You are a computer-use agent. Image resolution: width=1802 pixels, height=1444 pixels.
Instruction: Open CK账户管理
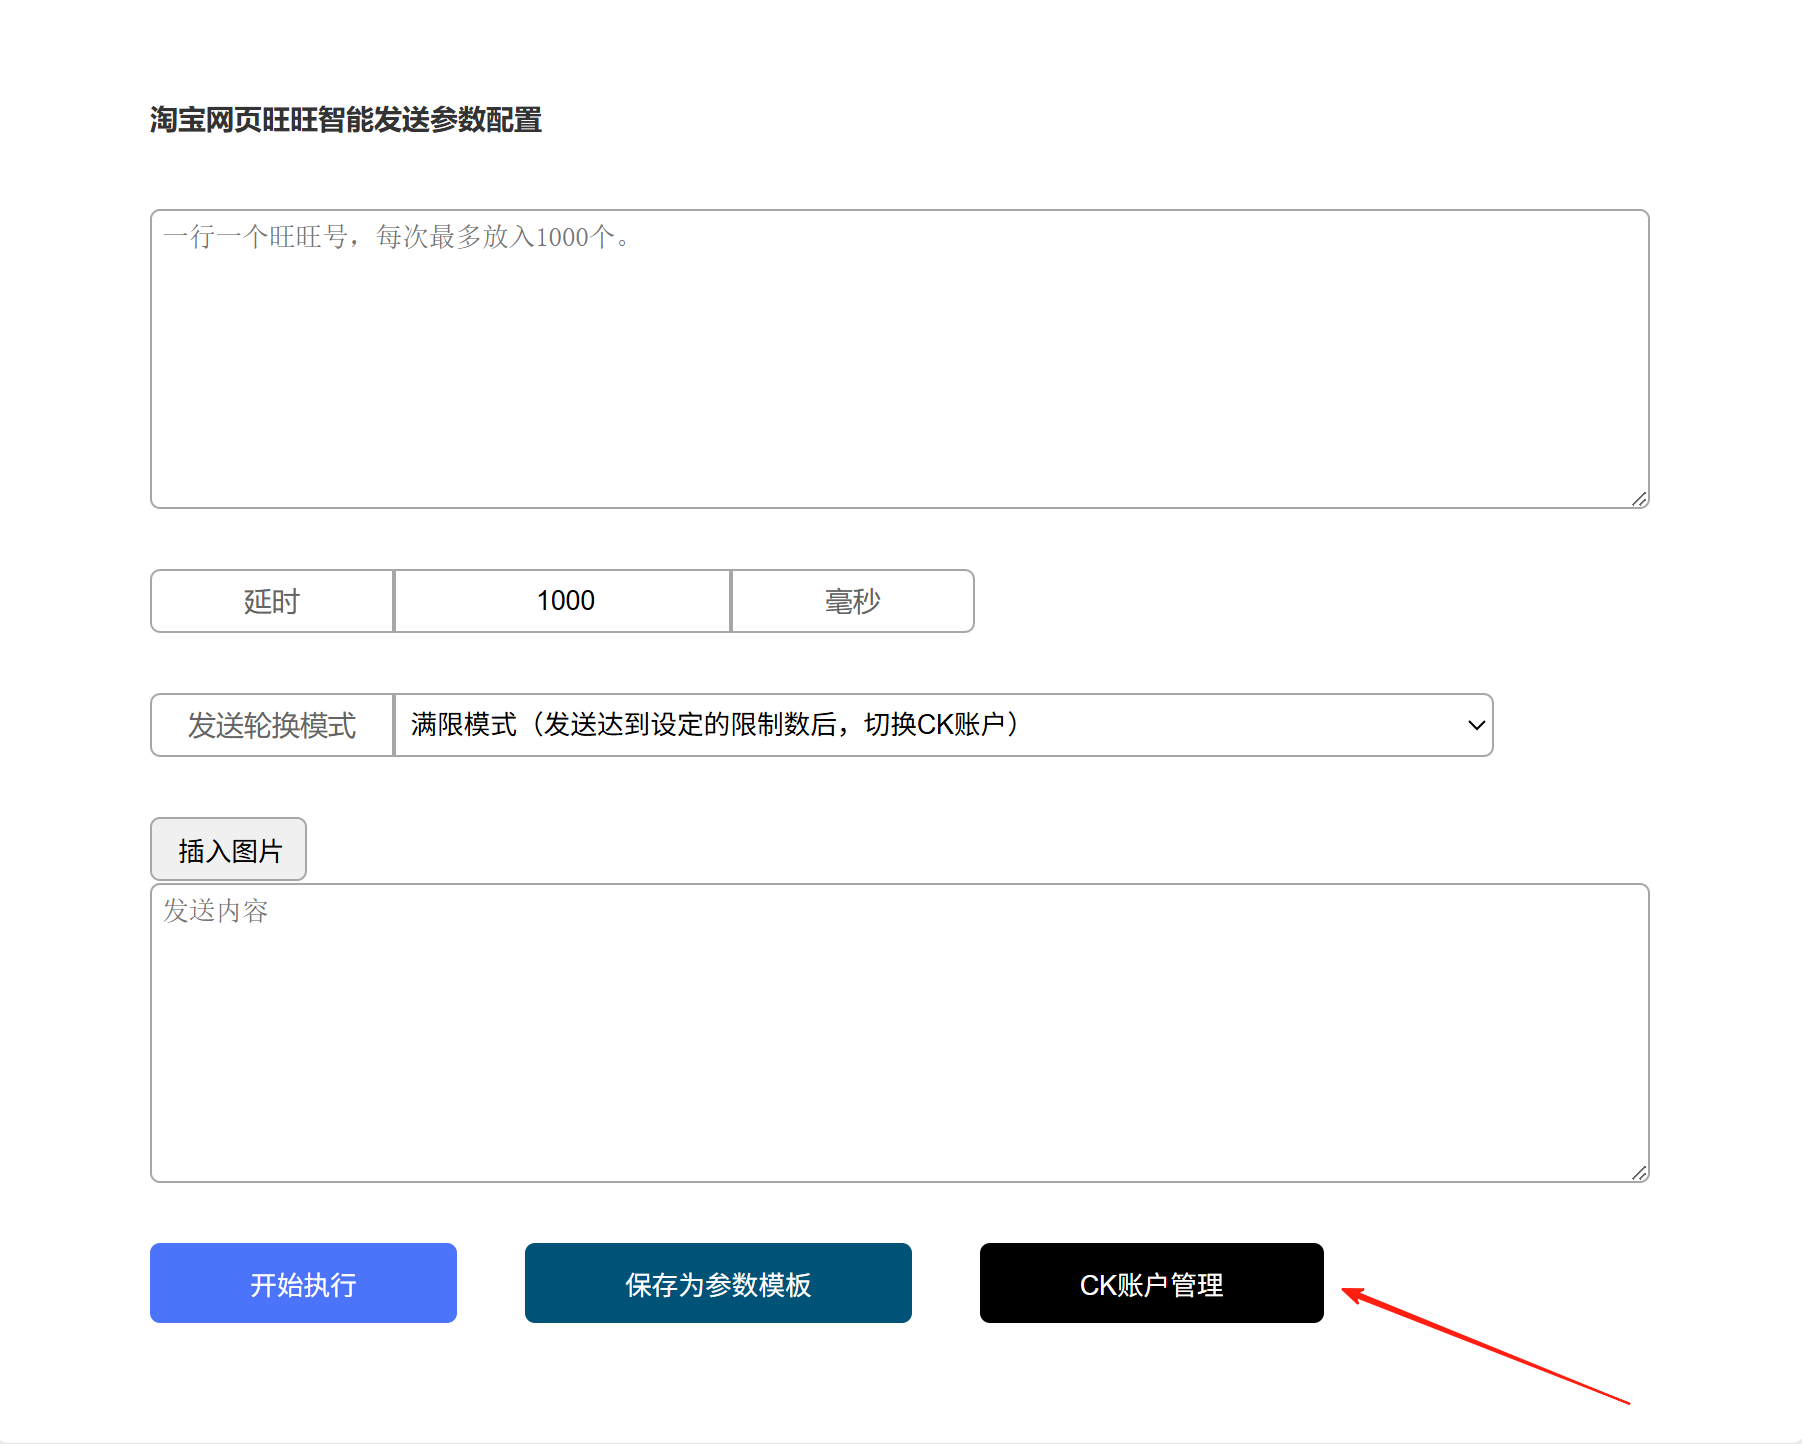[x=1151, y=1283]
